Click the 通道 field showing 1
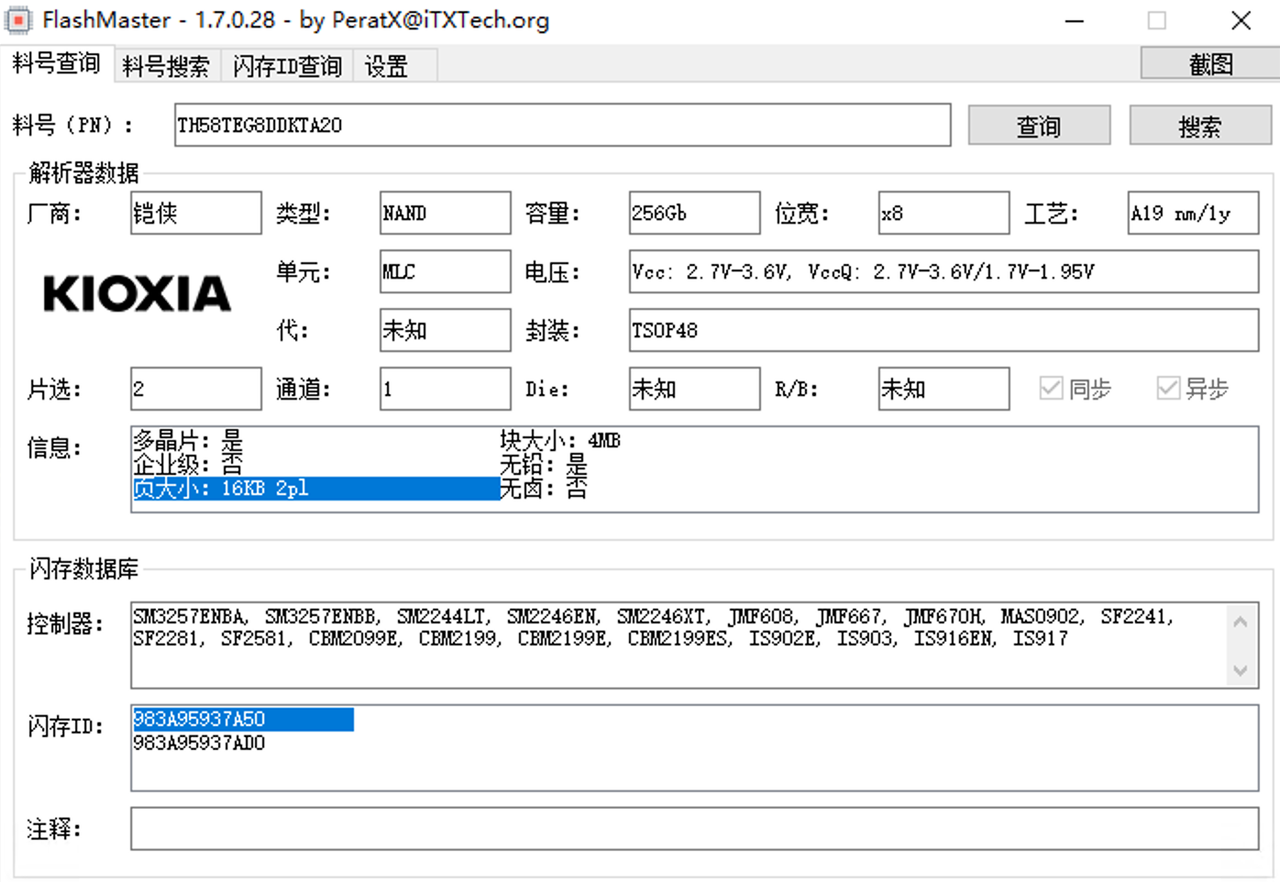The image size is (1280, 882). coord(445,389)
